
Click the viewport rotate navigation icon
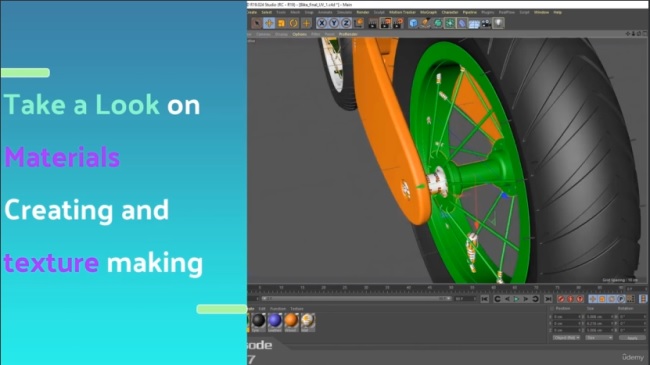(x=639, y=34)
